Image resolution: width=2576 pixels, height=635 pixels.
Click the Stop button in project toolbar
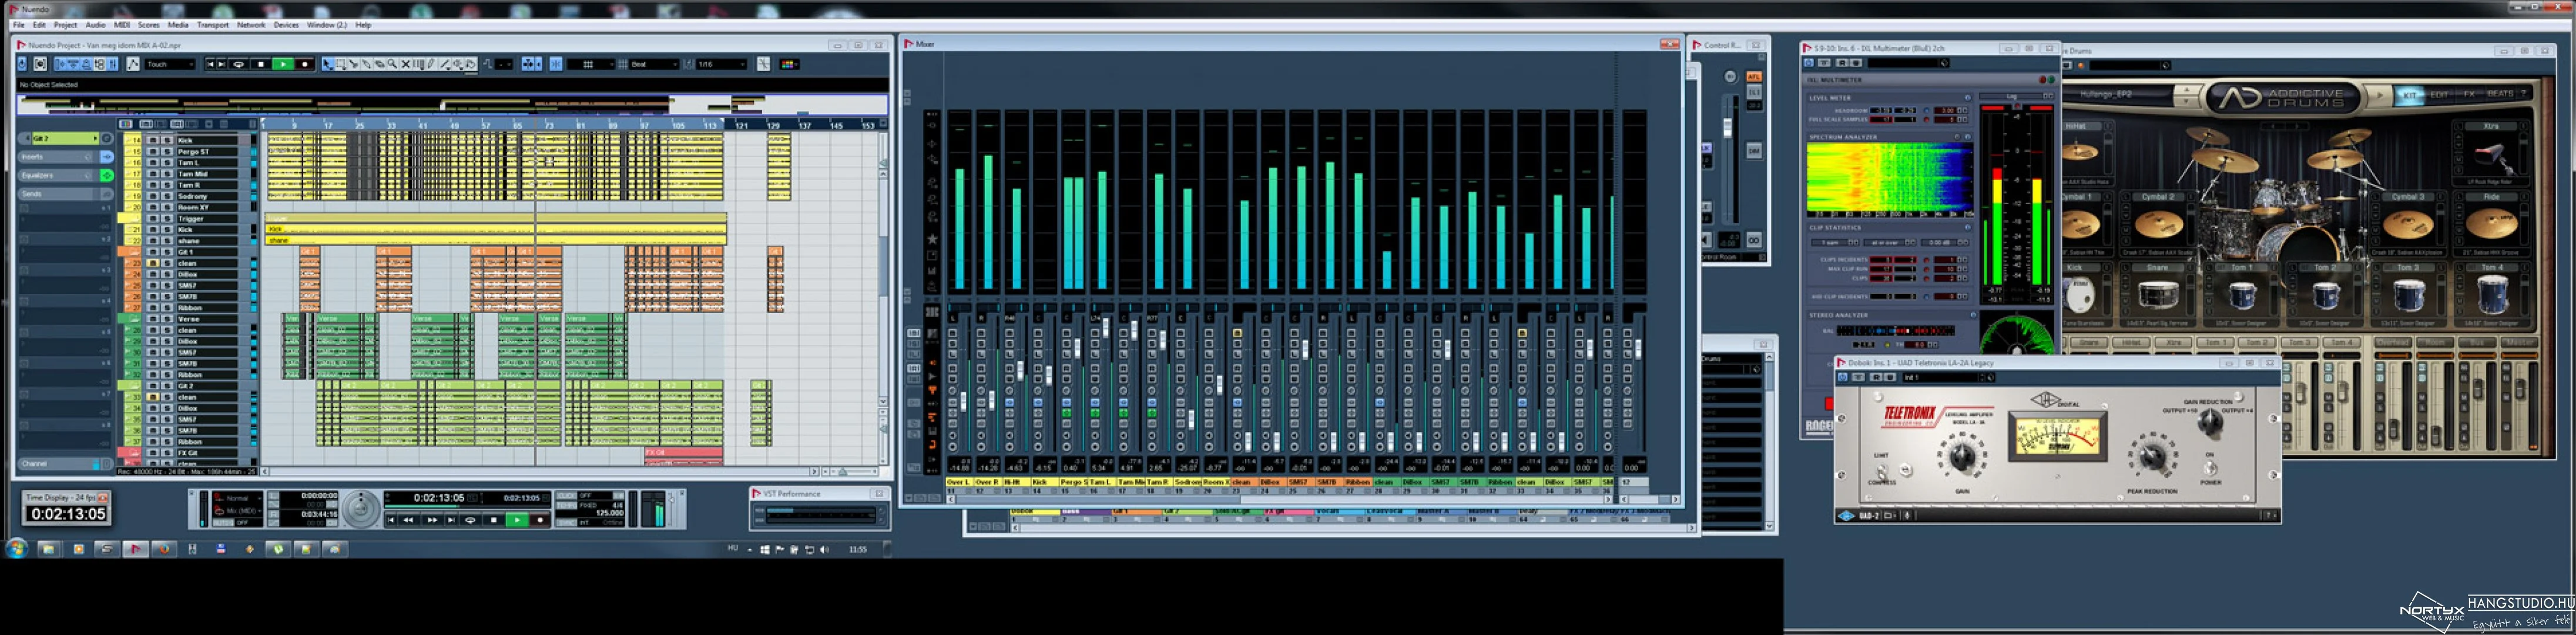tap(261, 64)
